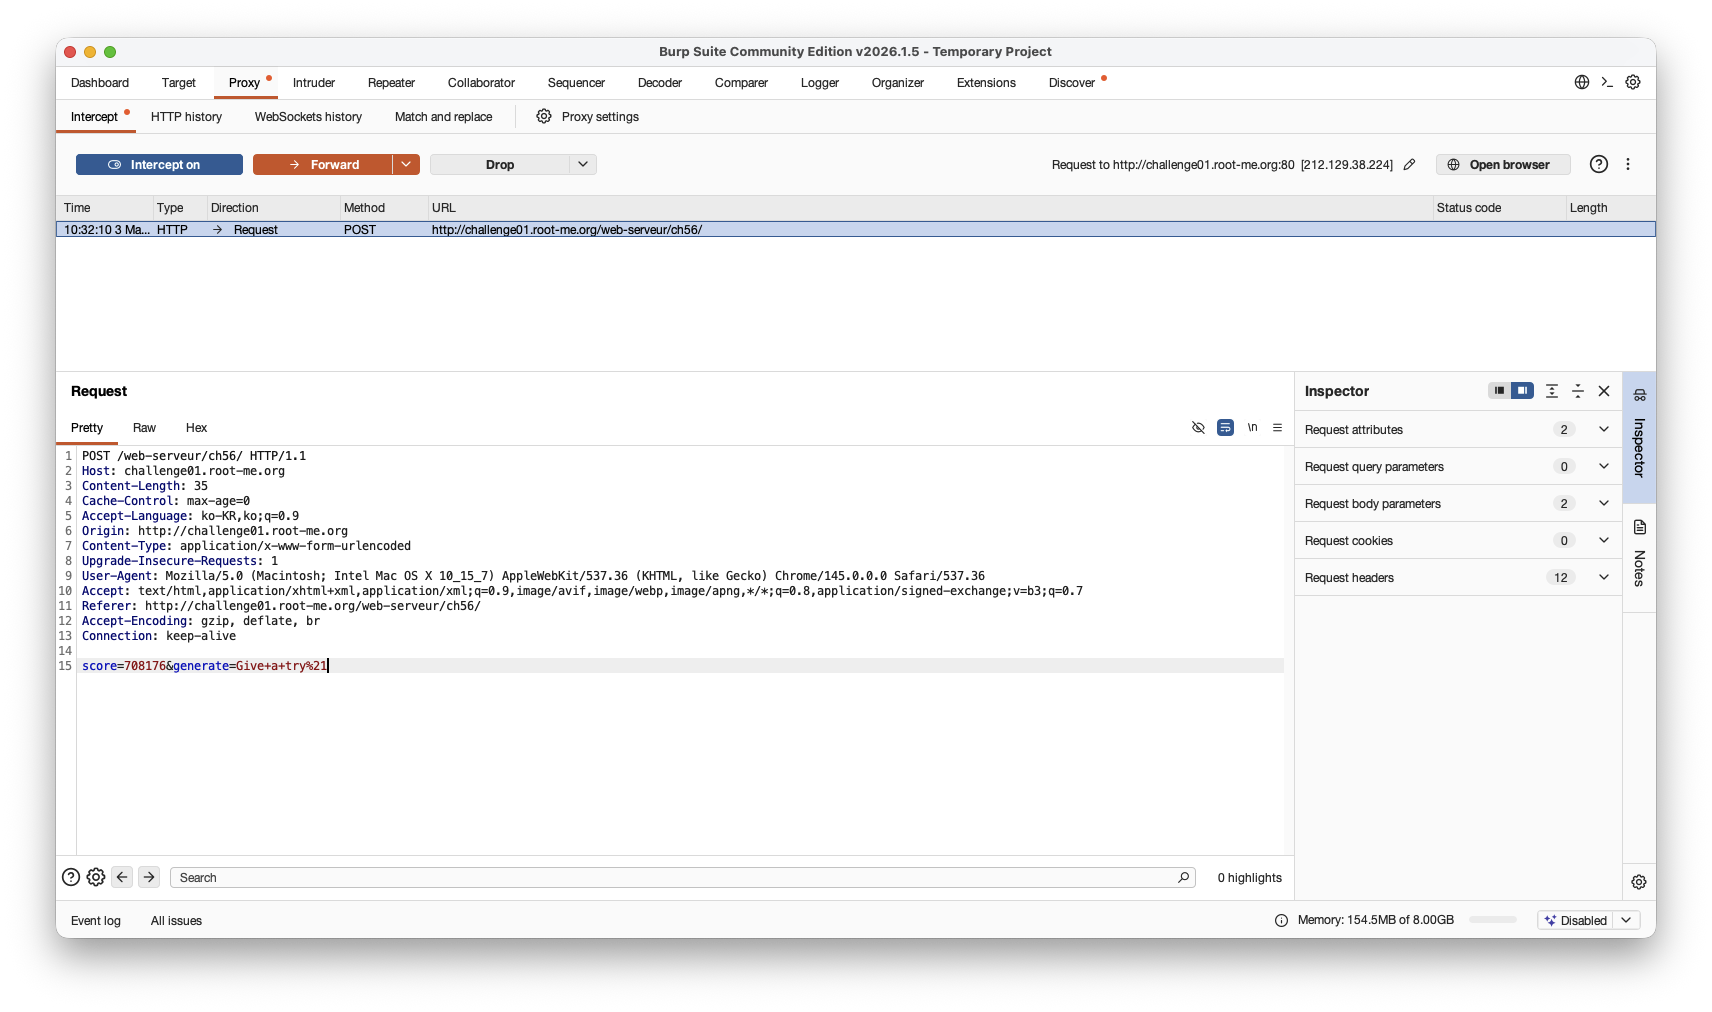
Task: Expand Request cookies section
Action: tap(1604, 540)
